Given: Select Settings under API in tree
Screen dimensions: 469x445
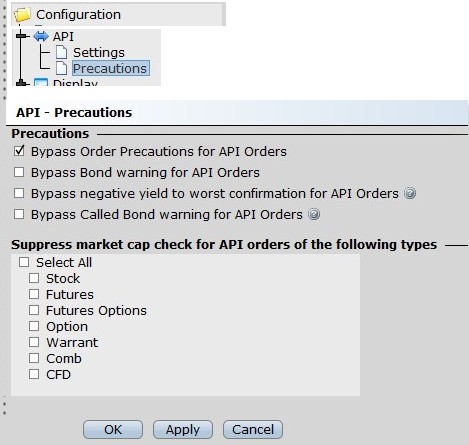Looking at the screenshot, I should tap(99, 52).
